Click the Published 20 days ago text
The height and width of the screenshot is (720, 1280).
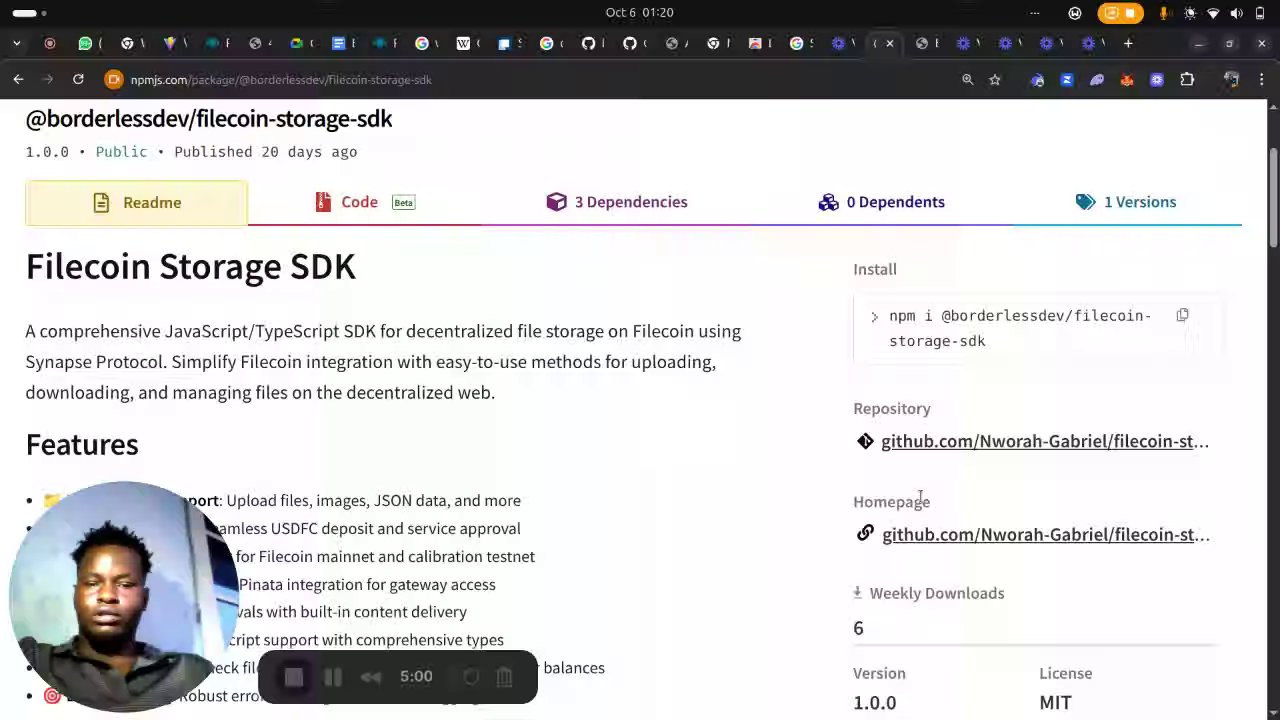point(266,152)
